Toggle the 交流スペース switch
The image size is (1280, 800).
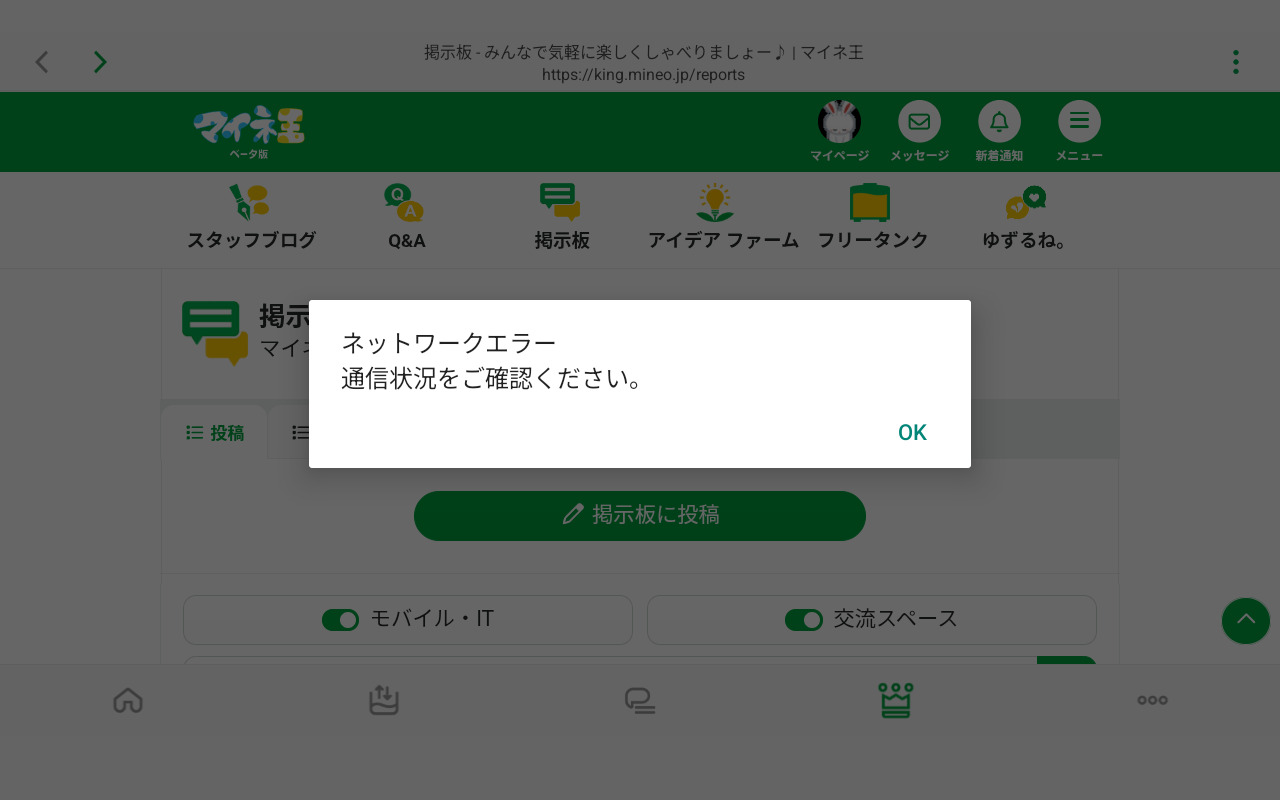803,620
